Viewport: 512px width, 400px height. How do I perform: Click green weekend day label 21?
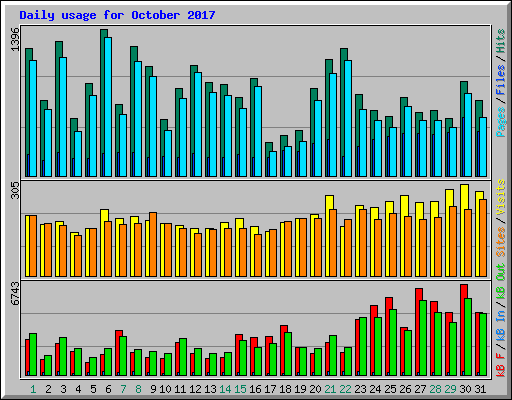coord(330,389)
